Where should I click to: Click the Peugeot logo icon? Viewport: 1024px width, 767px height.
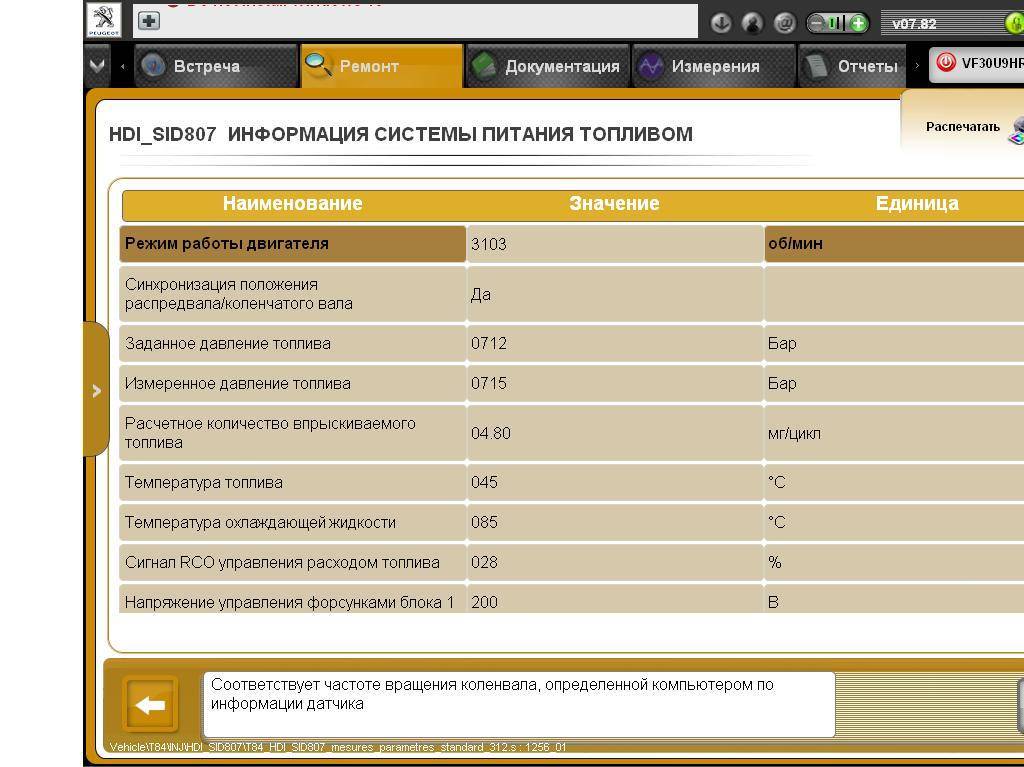click(104, 21)
